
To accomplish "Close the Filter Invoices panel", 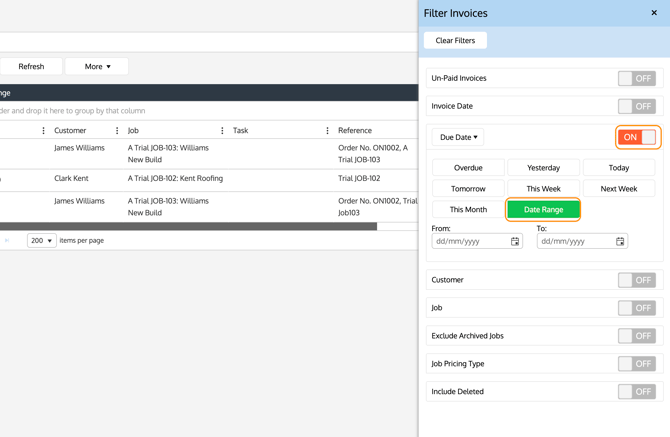I will pyautogui.click(x=654, y=13).
